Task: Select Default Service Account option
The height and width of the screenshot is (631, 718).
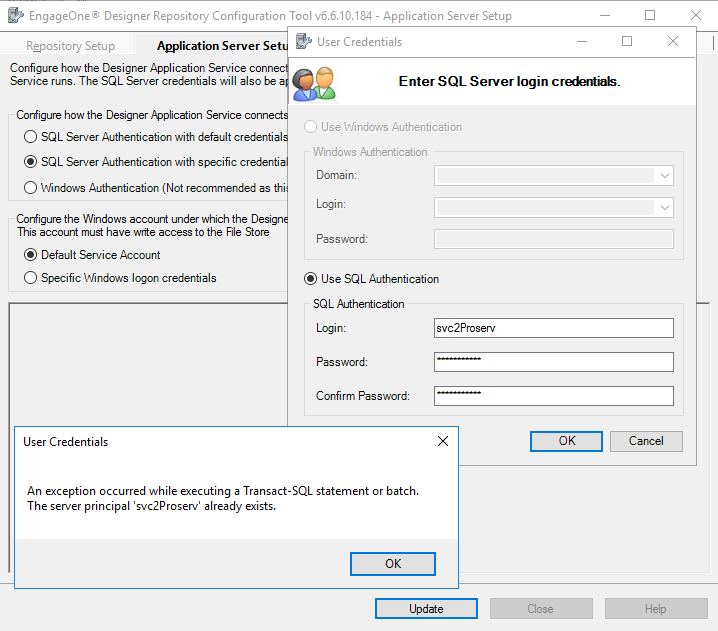Action: pyautogui.click(x=31, y=255)
